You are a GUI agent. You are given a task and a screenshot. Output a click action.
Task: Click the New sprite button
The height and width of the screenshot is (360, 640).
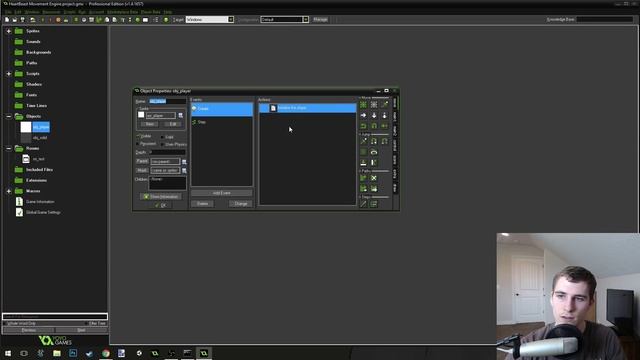point(150,124)
